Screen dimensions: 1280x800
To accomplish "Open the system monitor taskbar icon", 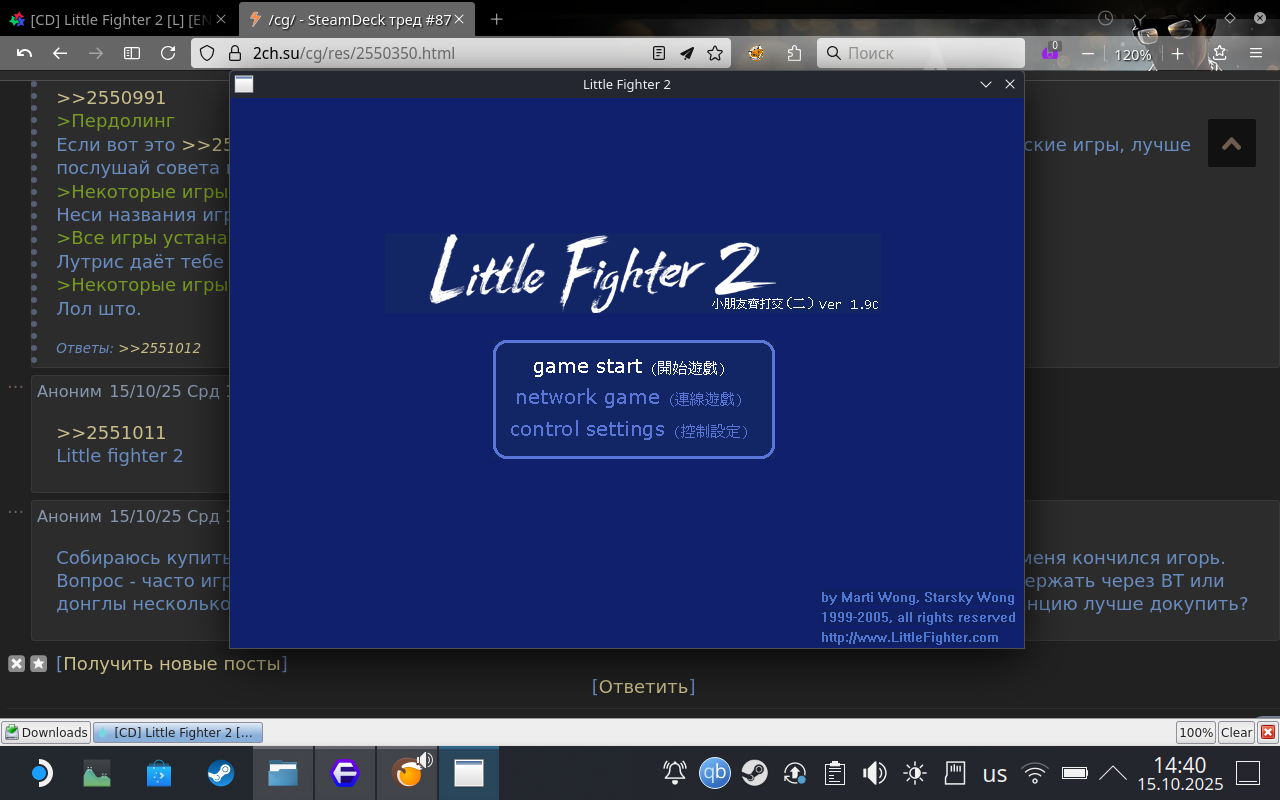I will point(97,773).
